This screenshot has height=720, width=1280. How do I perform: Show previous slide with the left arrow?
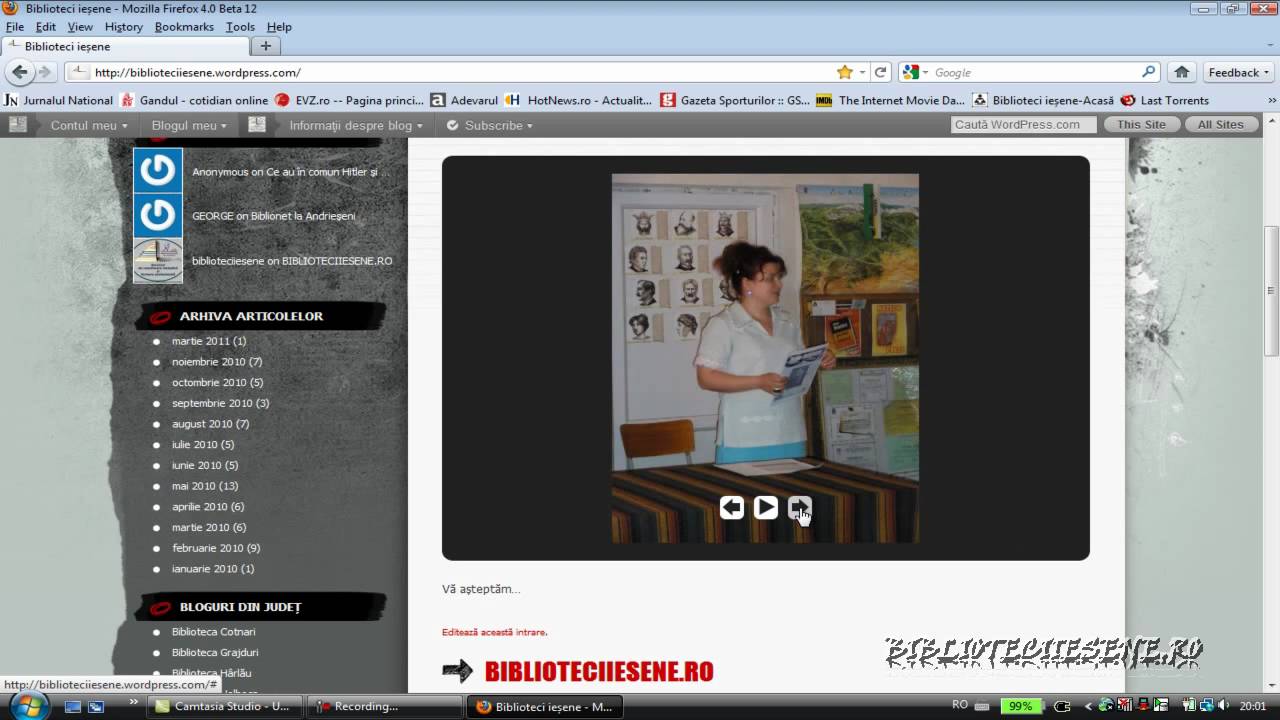732,507
